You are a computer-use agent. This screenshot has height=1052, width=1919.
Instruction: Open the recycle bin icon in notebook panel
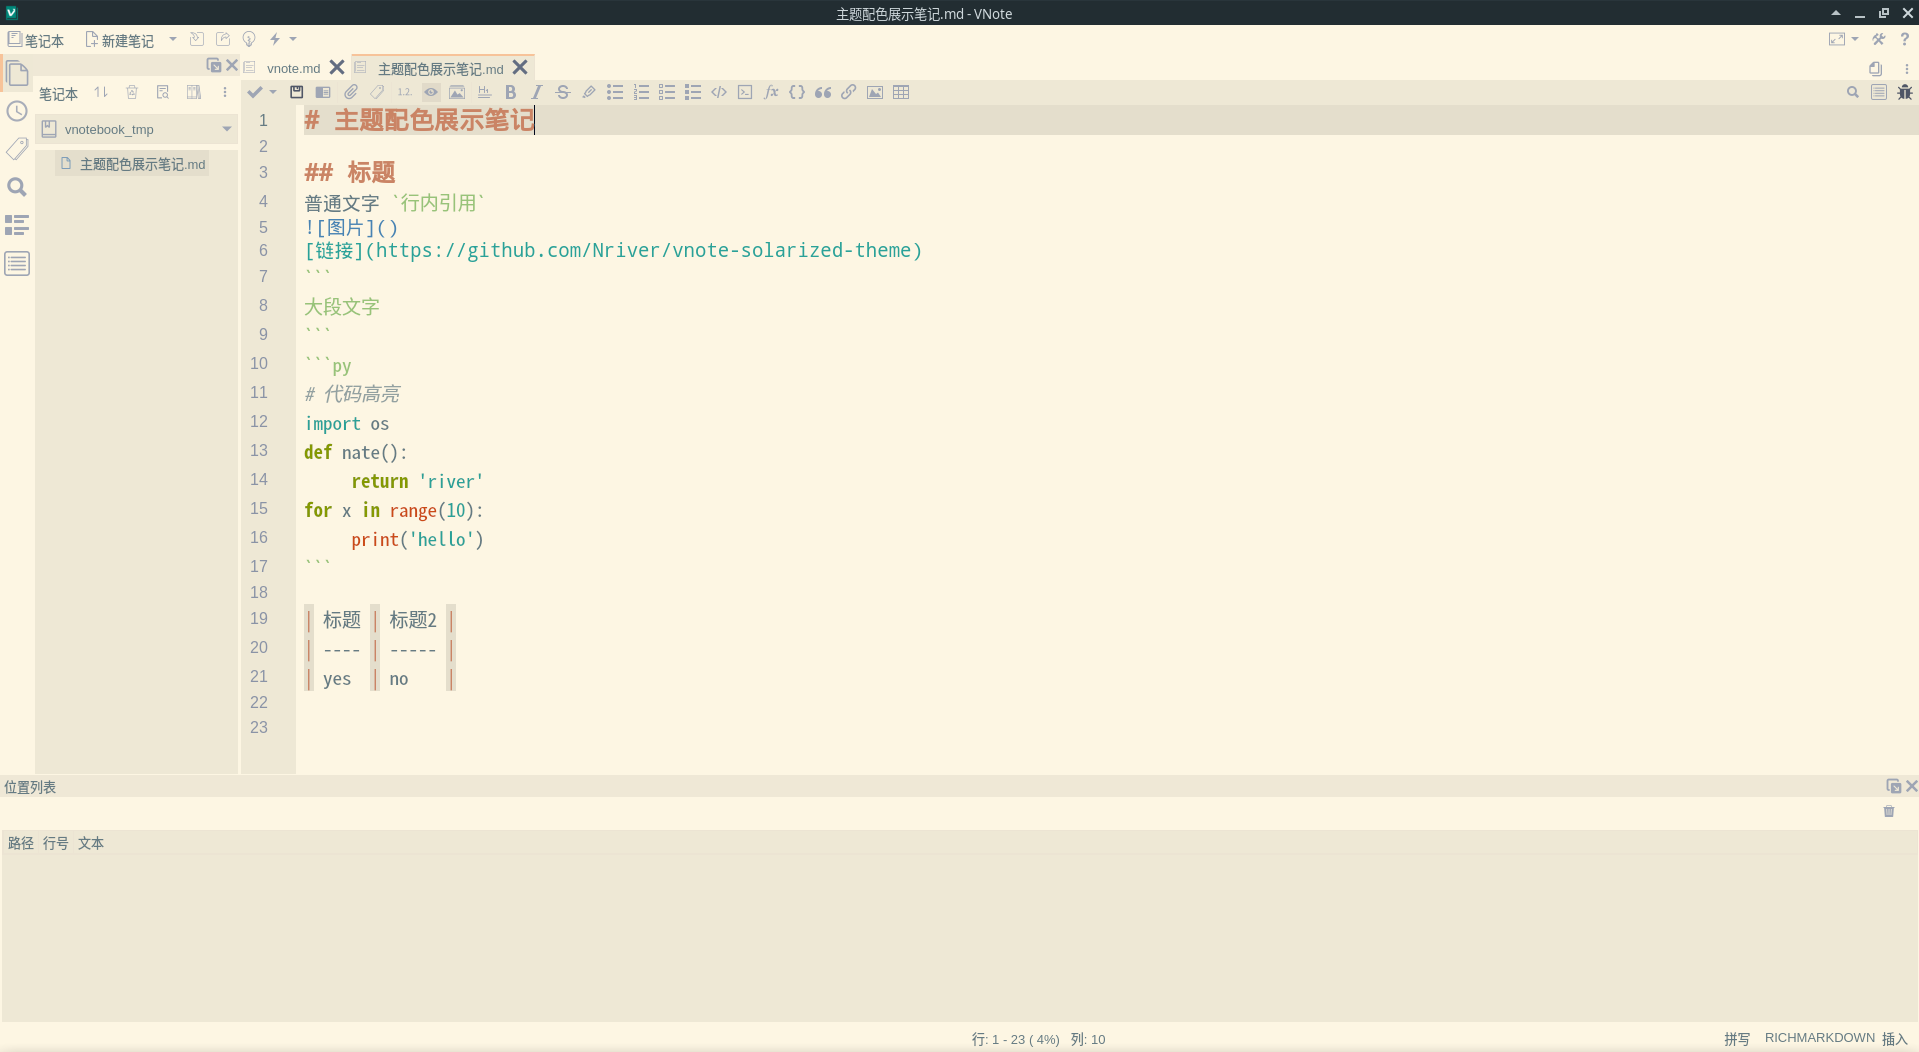(132, 92)
